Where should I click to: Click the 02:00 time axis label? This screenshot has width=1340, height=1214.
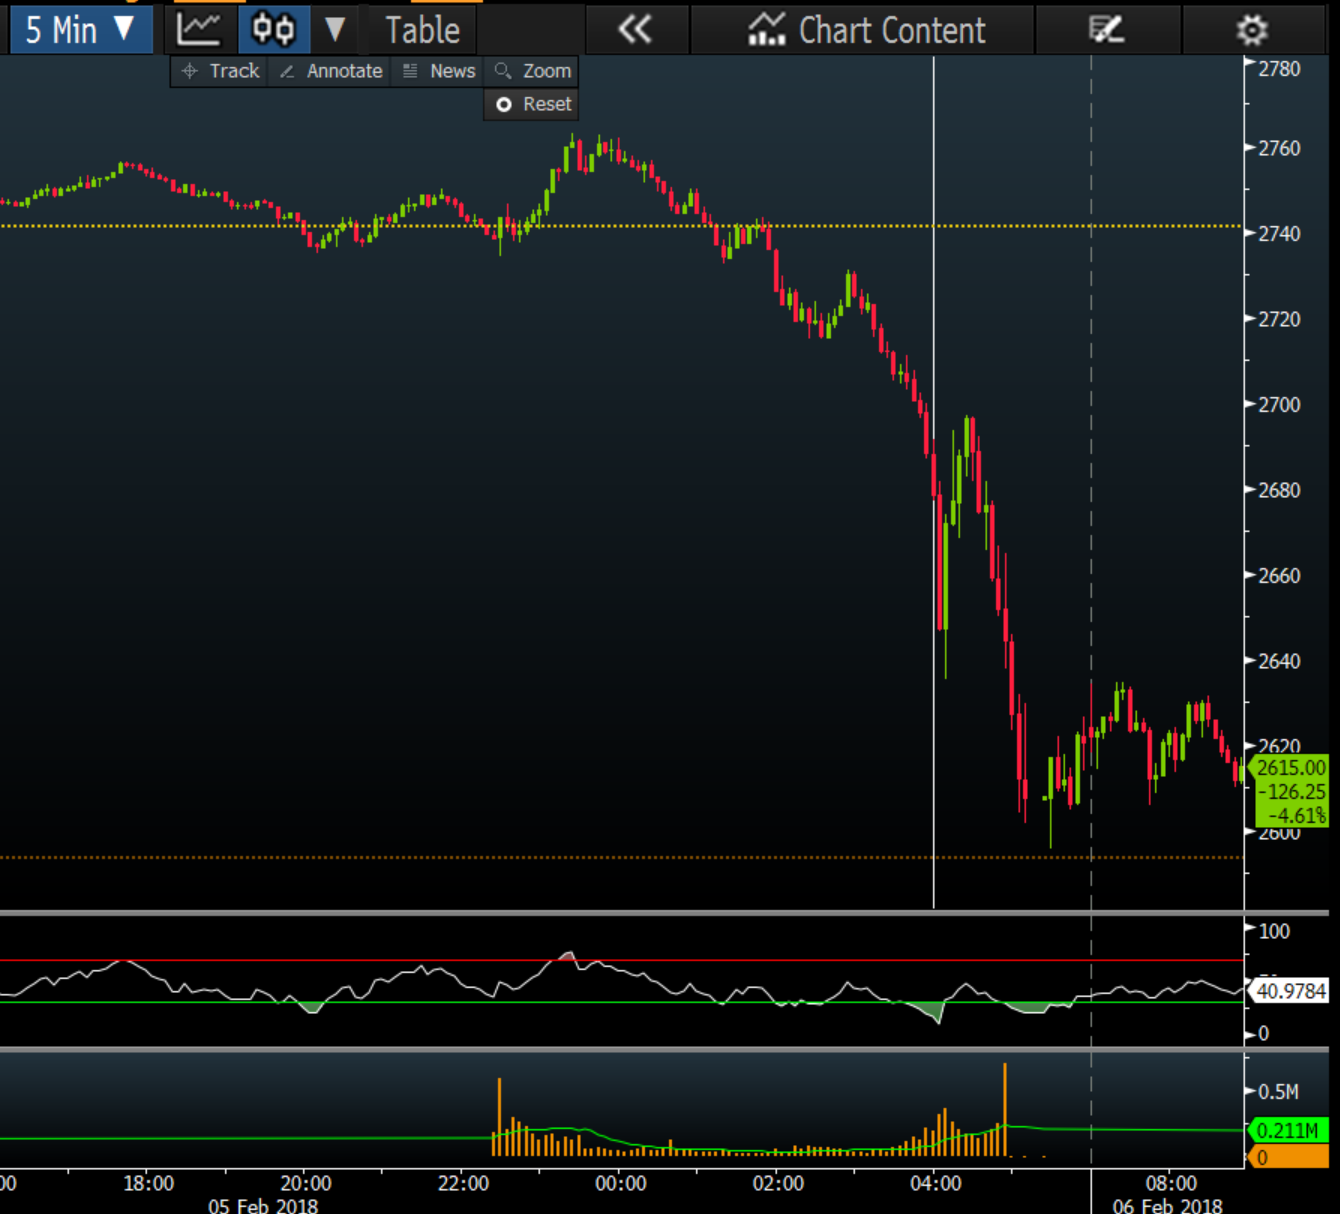click(777, 1184)
